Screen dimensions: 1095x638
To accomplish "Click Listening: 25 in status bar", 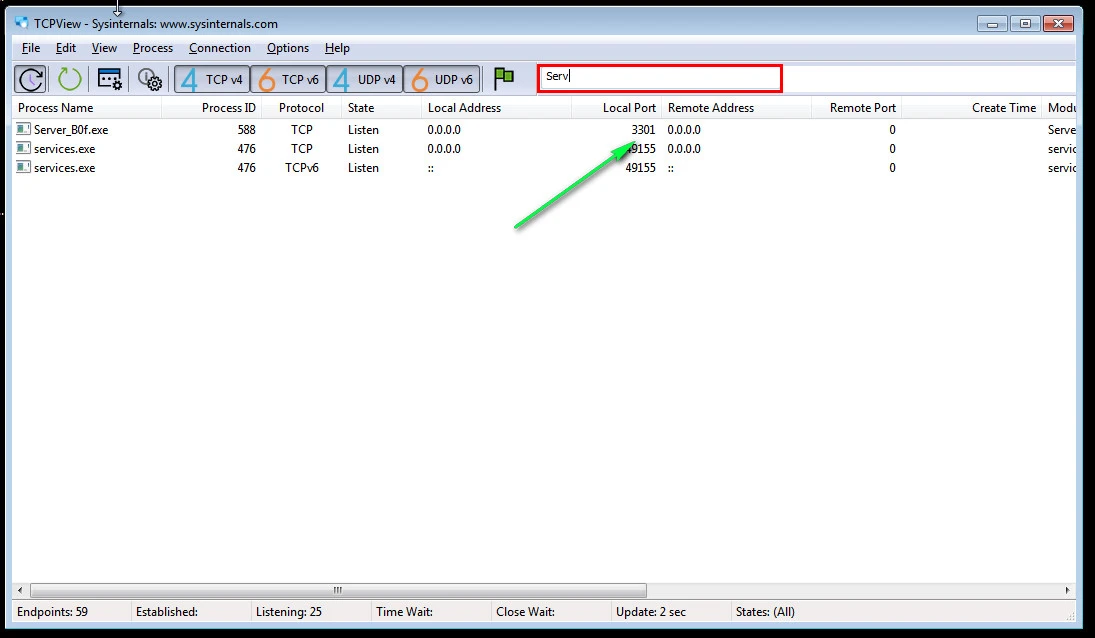I will coord(288,612).
